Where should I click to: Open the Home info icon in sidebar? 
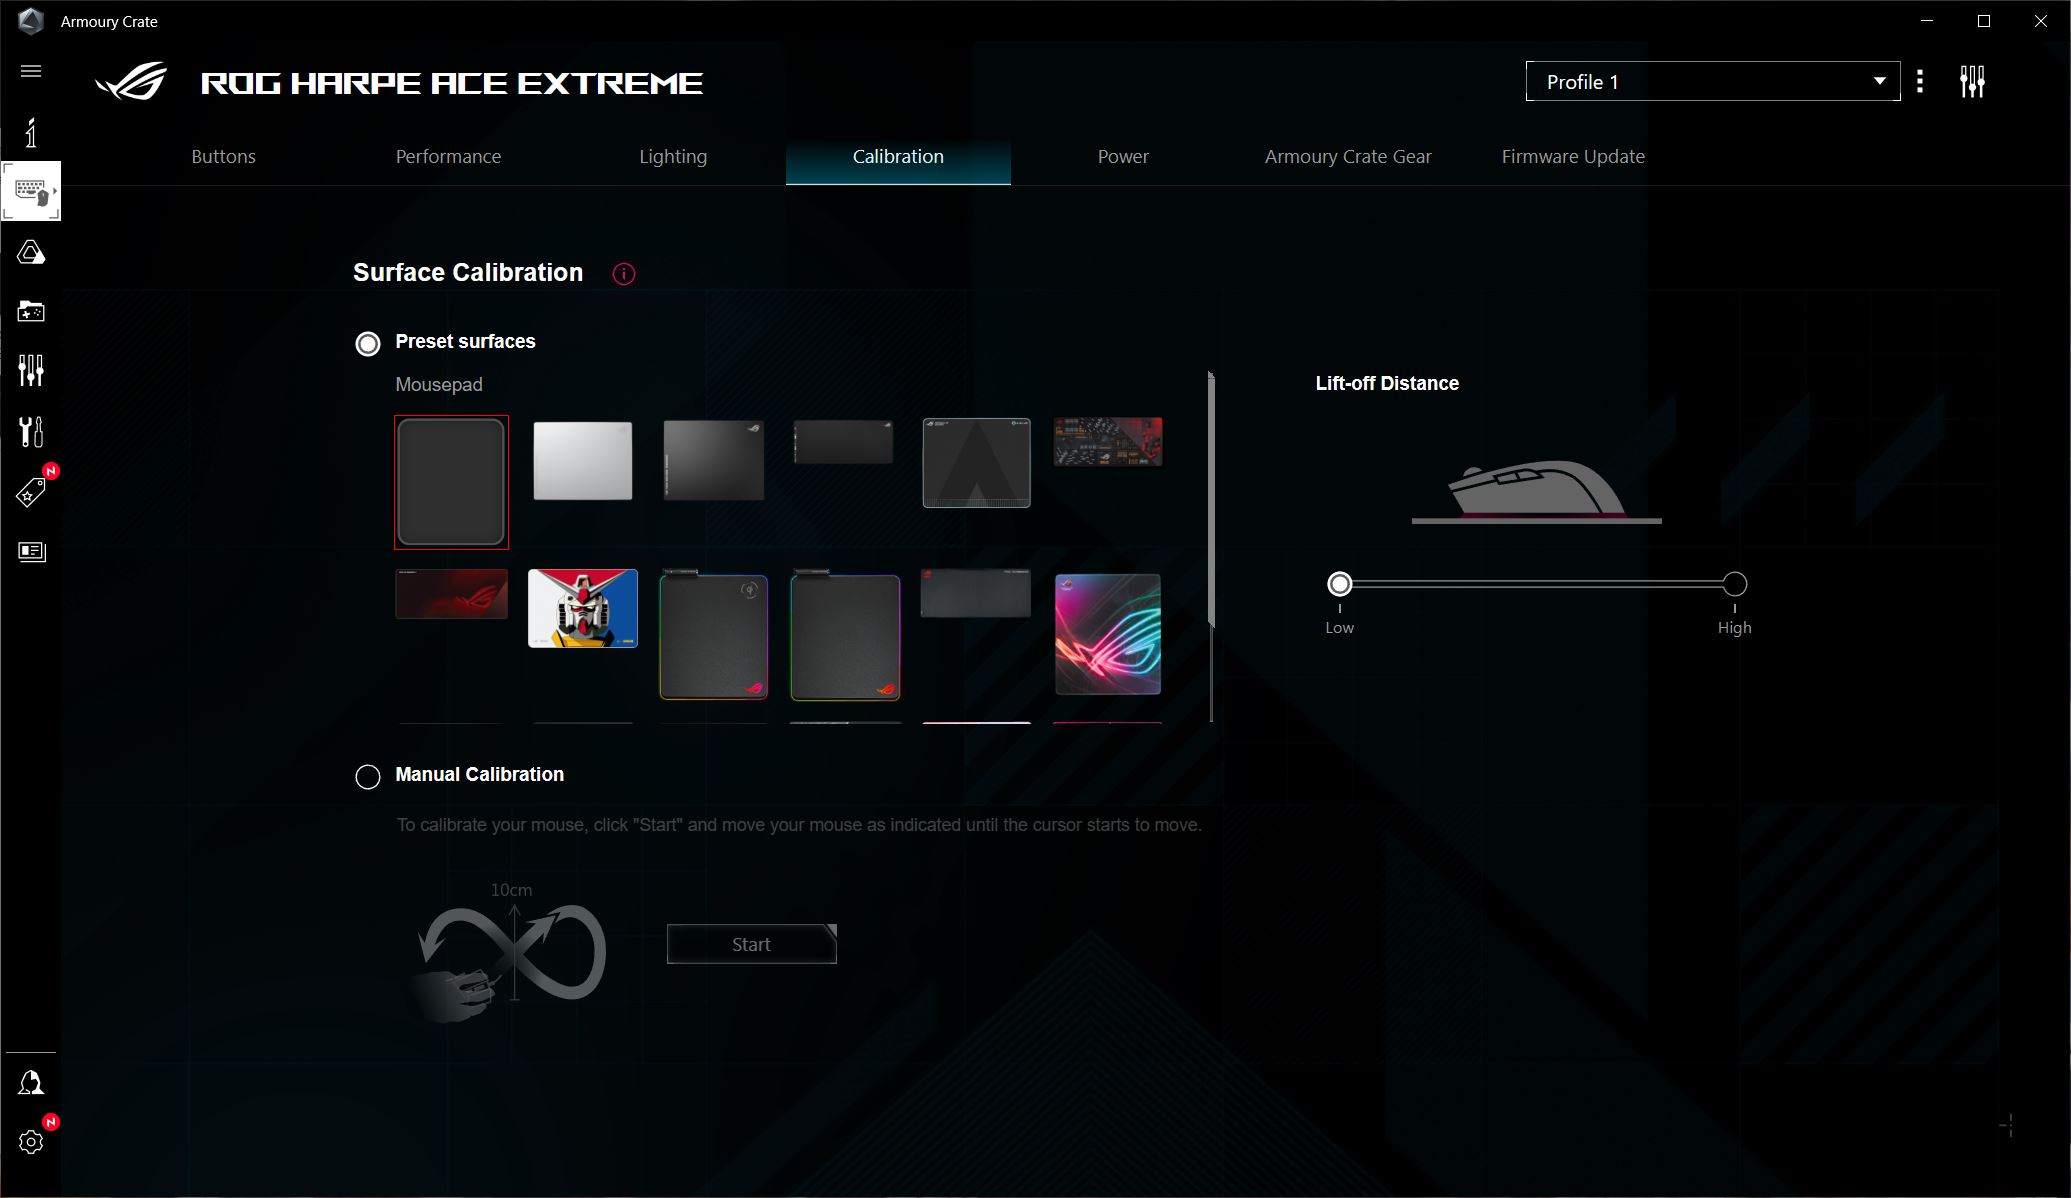tap(31, 132)
